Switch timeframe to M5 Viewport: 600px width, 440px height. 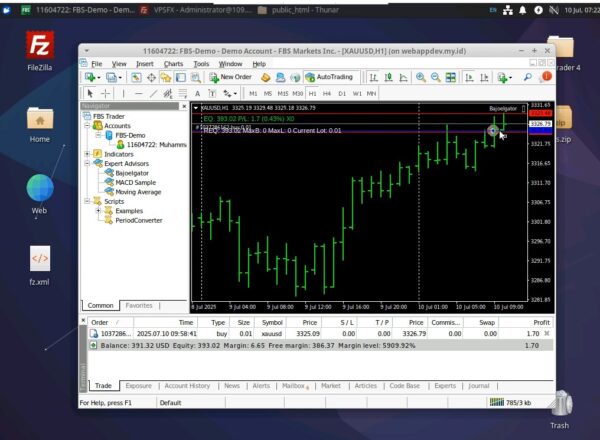[x=268, y=93]
